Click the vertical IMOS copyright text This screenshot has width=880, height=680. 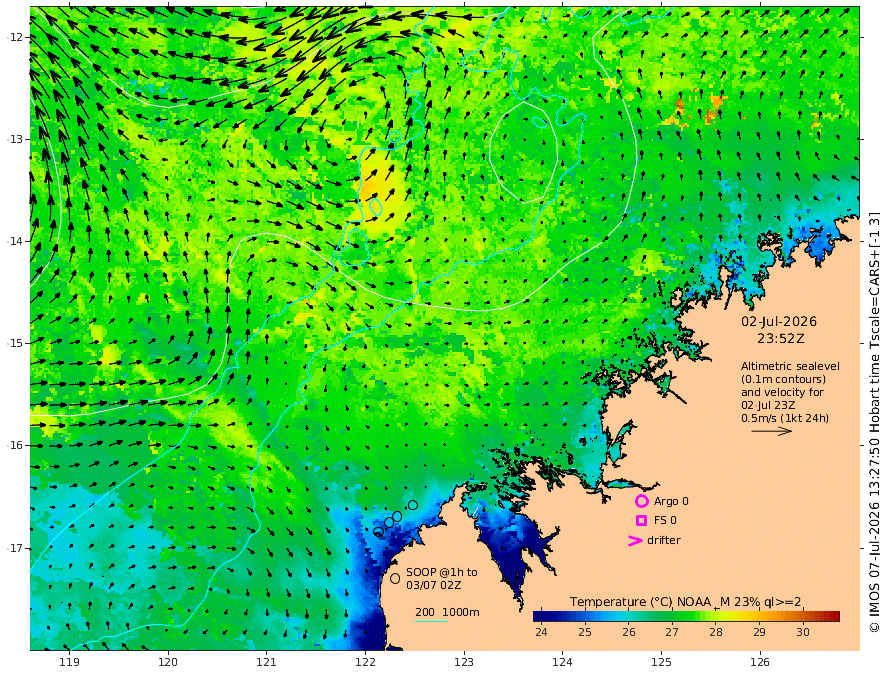pyautogui.click(x=873, y=422)
